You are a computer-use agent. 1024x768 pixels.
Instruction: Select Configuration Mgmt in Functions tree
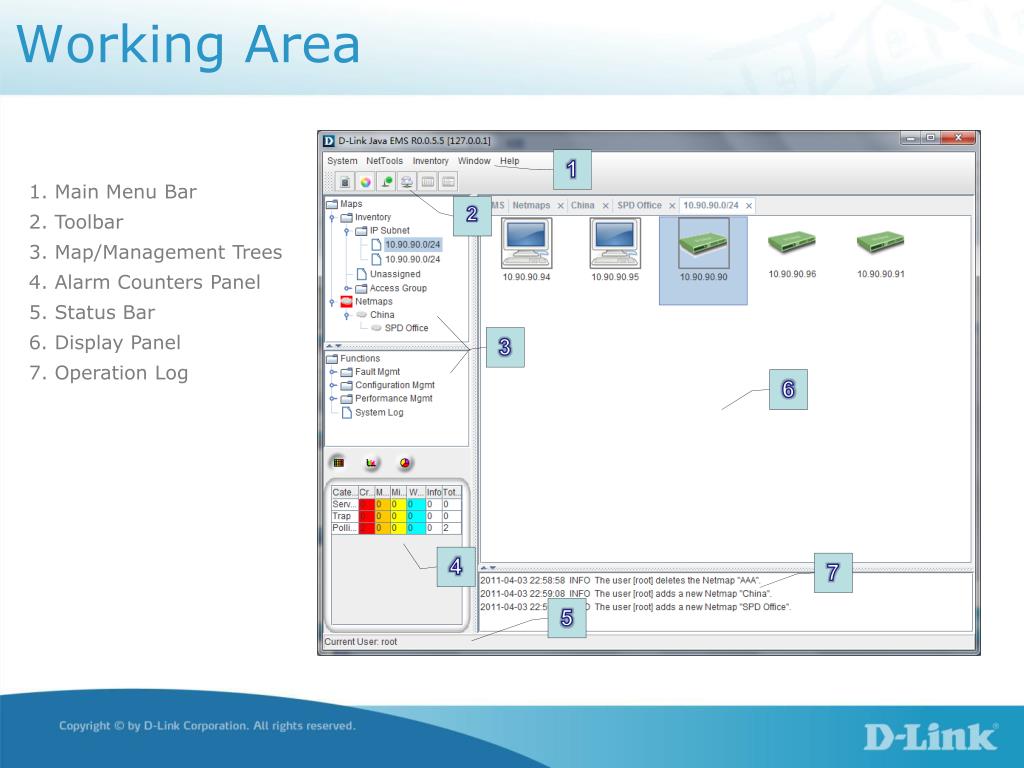coord(394,385)
